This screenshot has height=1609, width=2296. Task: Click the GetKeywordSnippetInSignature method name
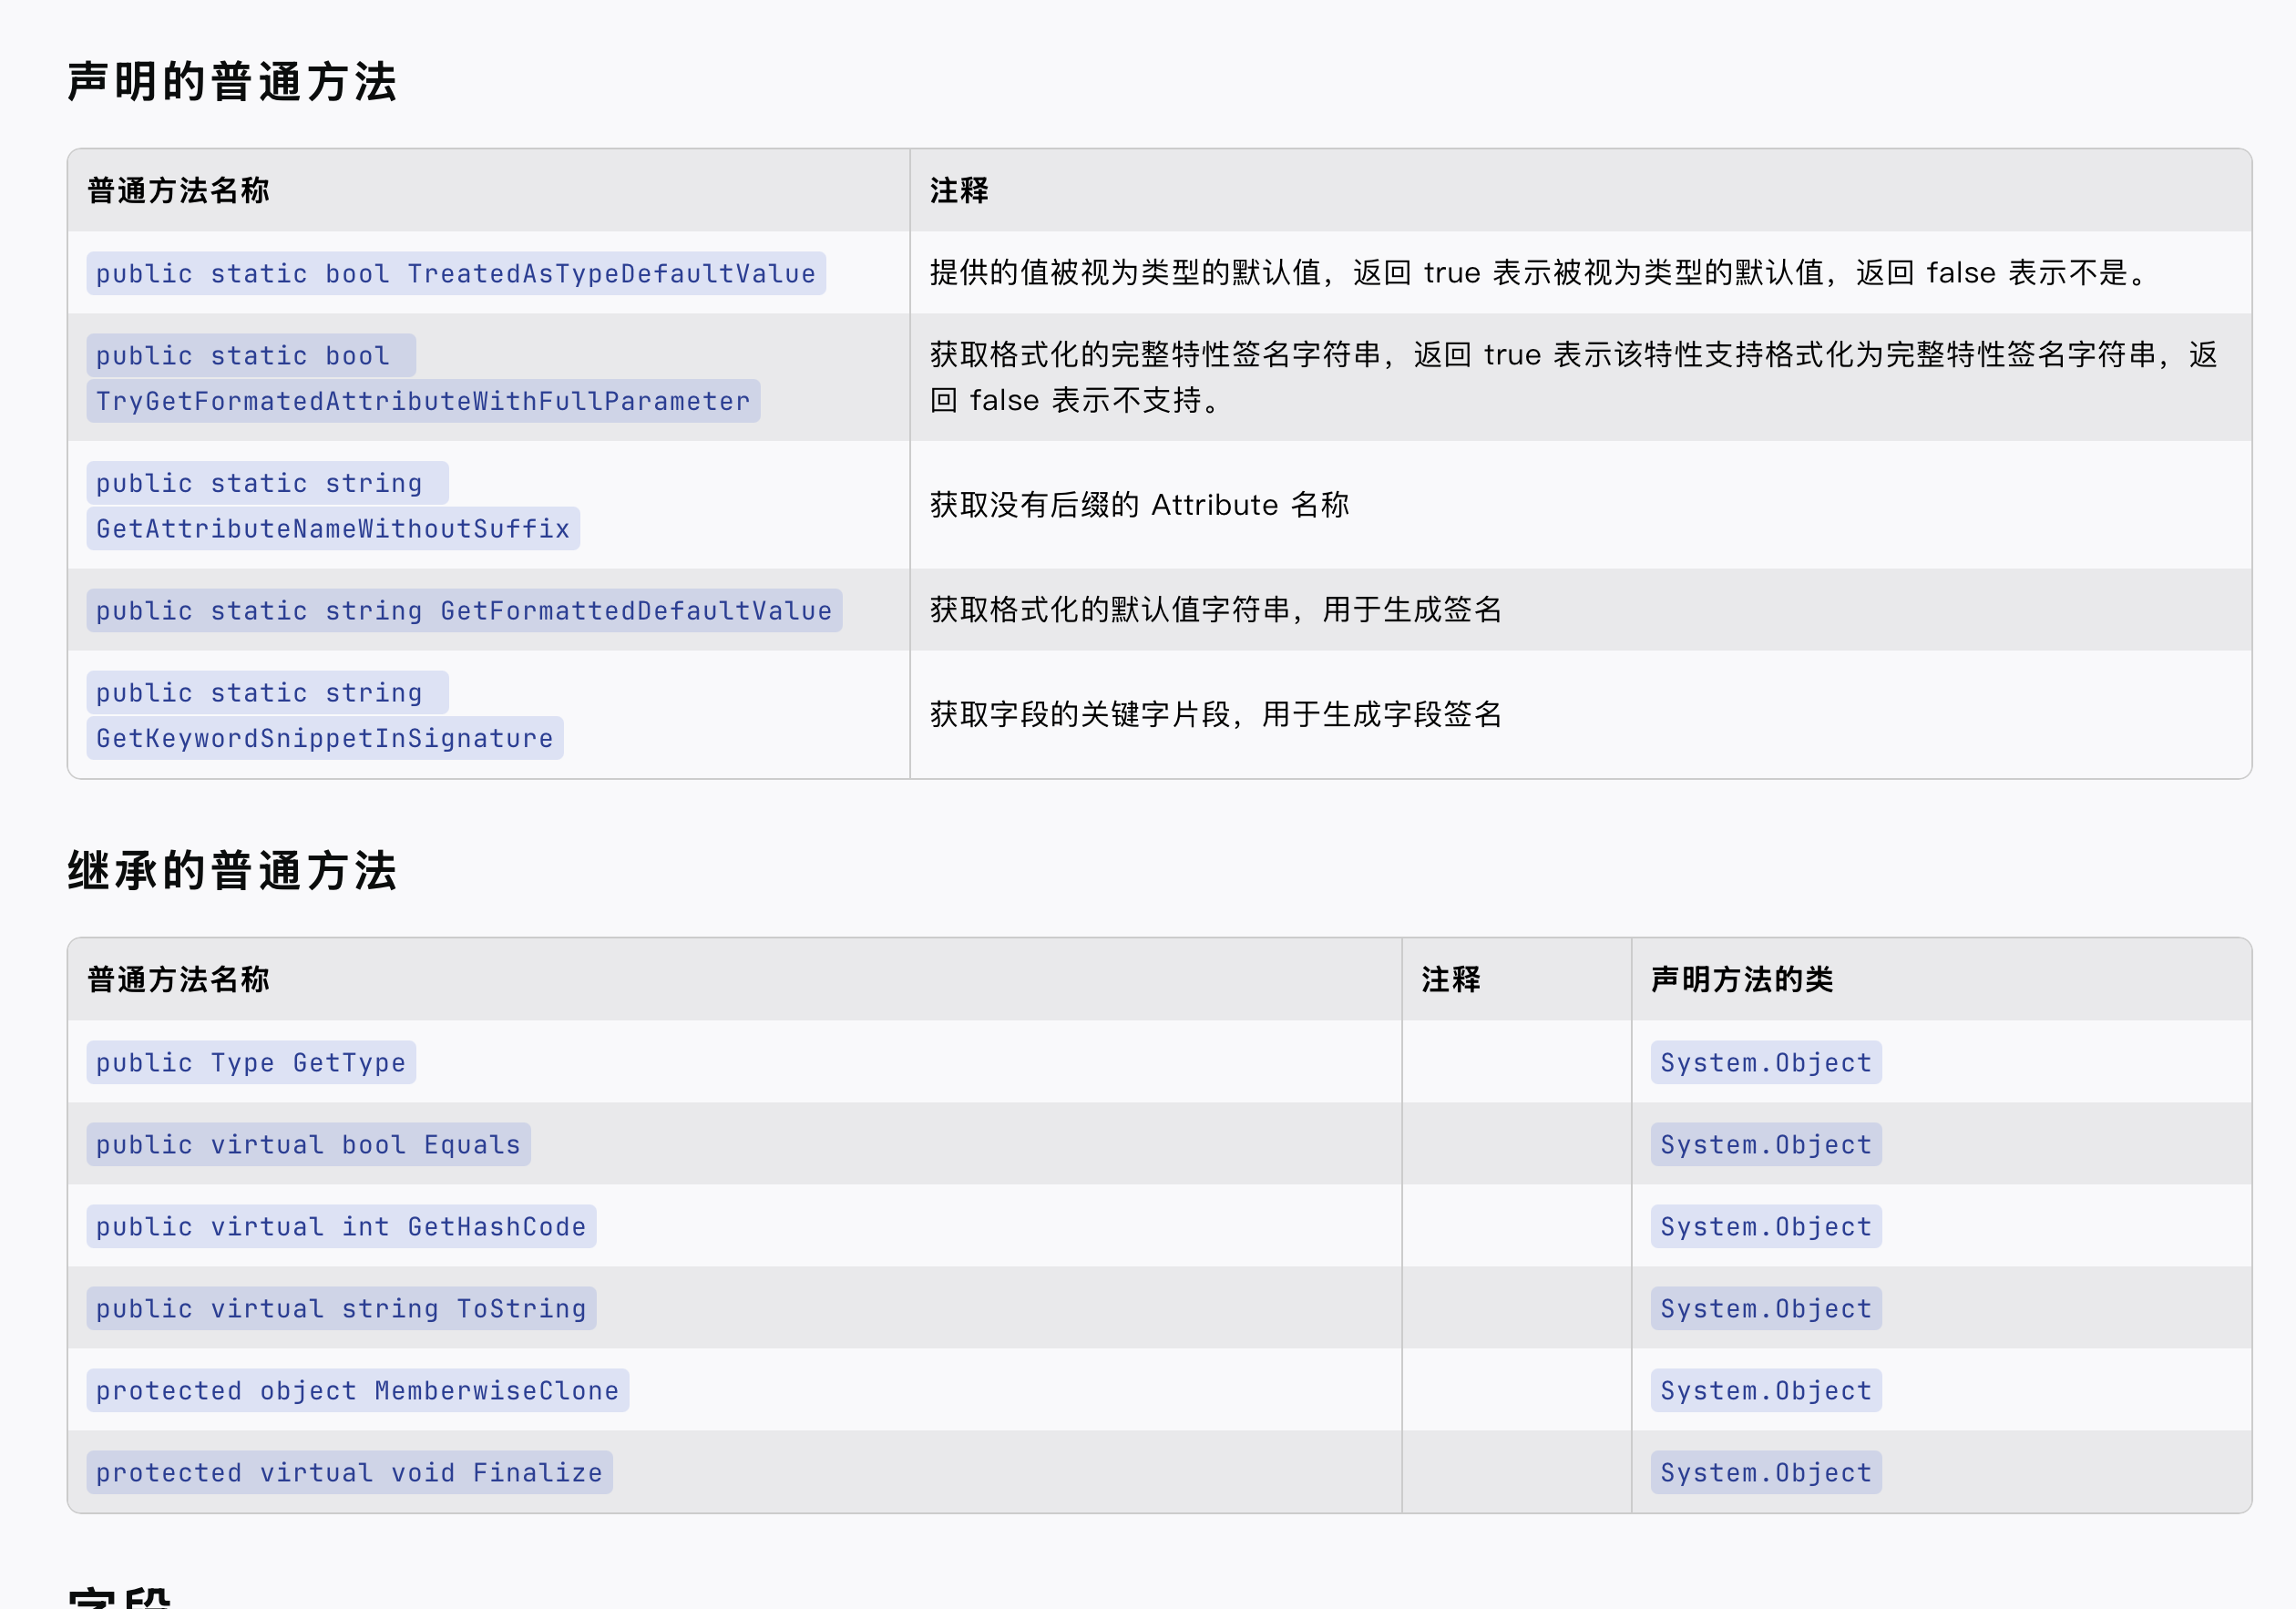[324, 738]
